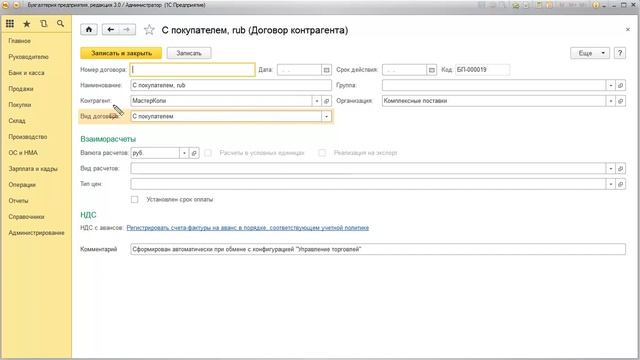The width and height of the screenshot is (640, 360).
Task: Open the Валюта расчетов record via its open button
Action: coord(194,153)
